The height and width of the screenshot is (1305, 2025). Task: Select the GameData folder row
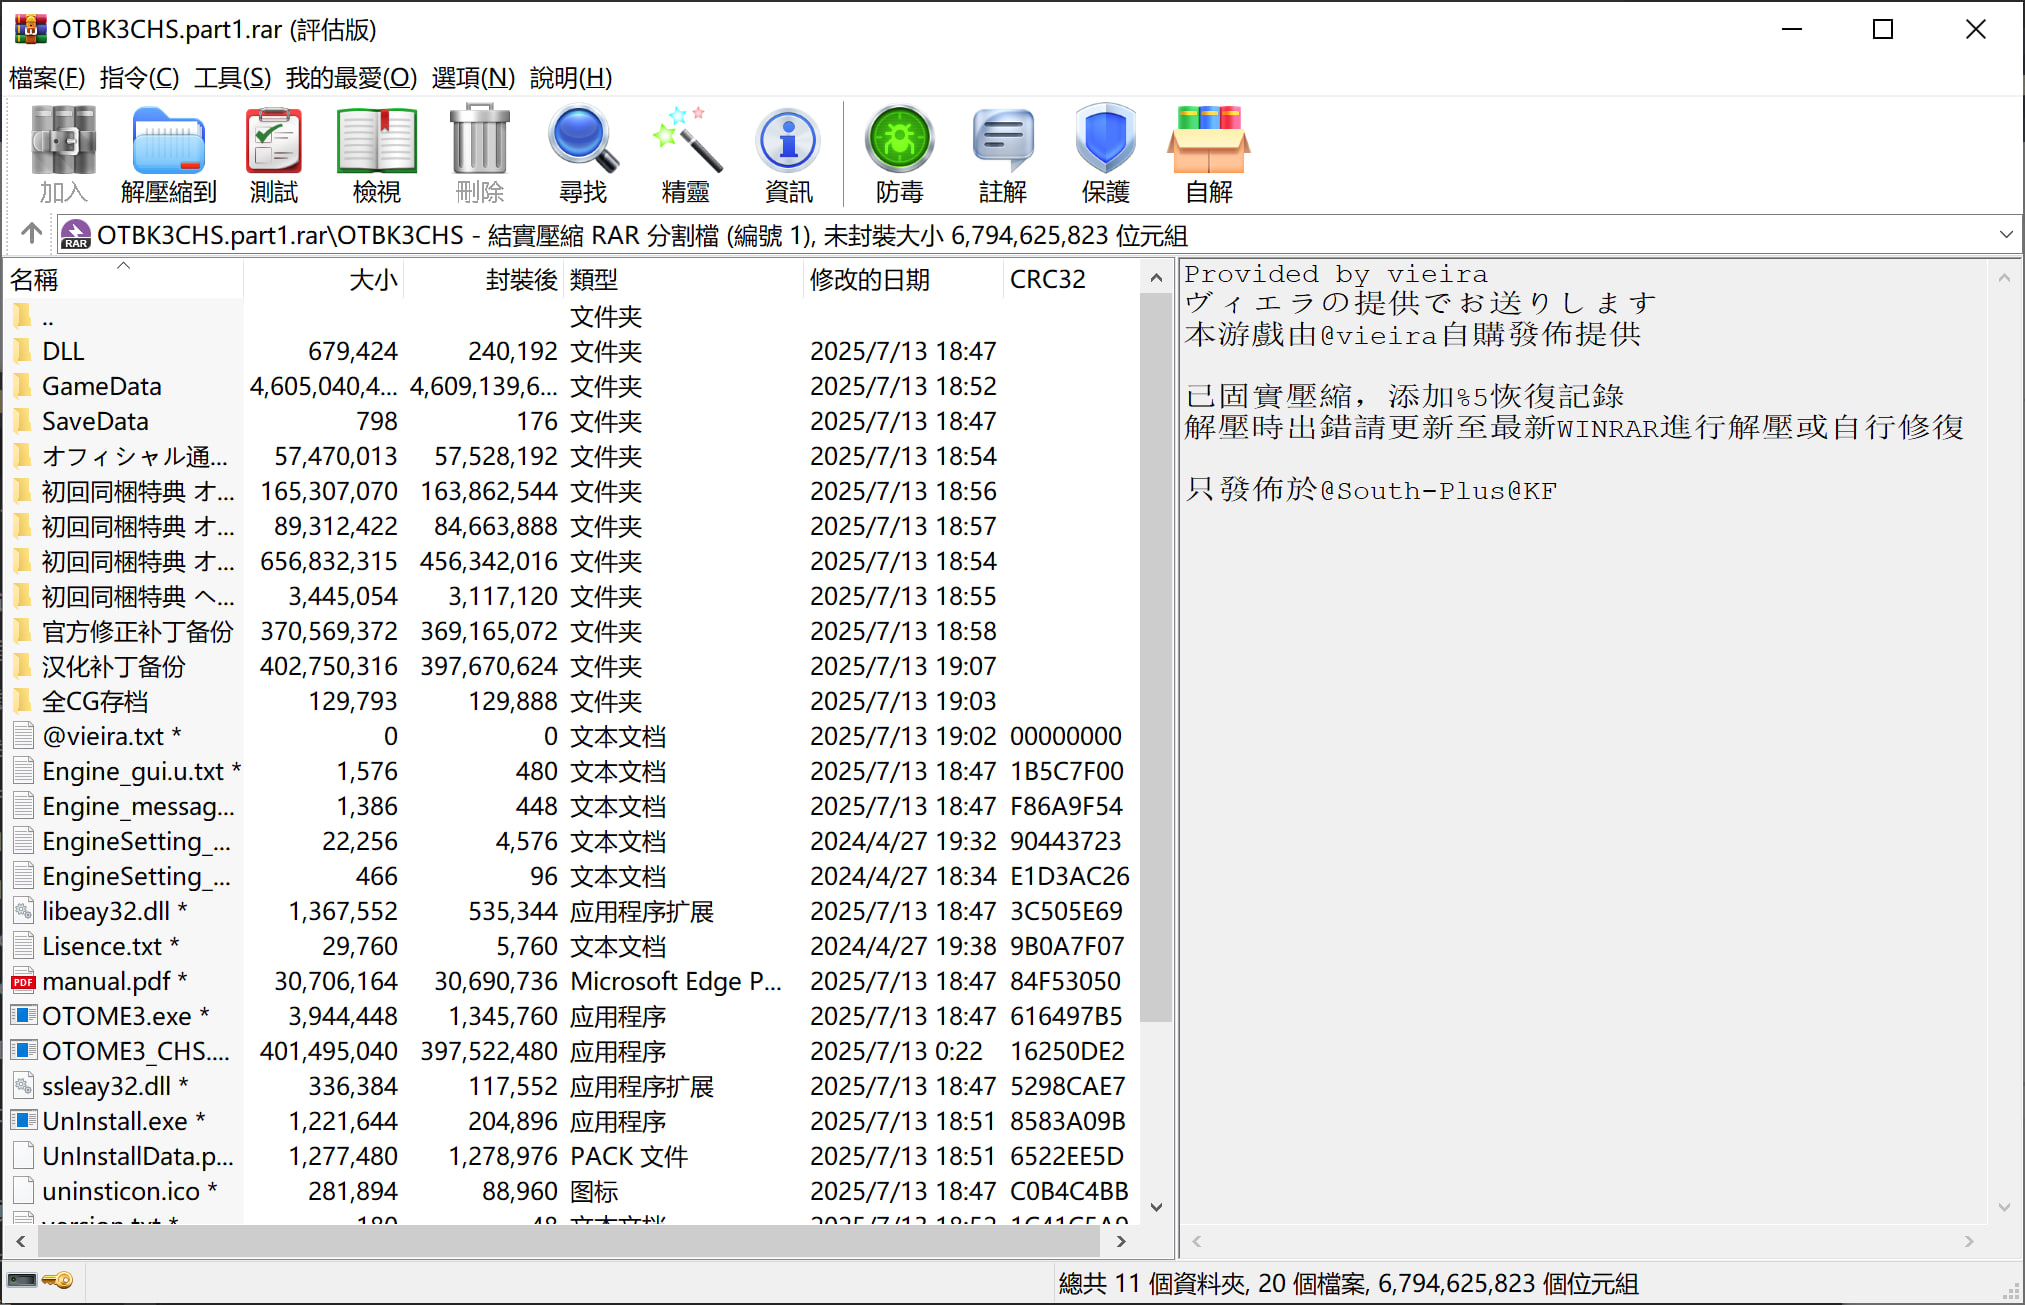[102, 387]
